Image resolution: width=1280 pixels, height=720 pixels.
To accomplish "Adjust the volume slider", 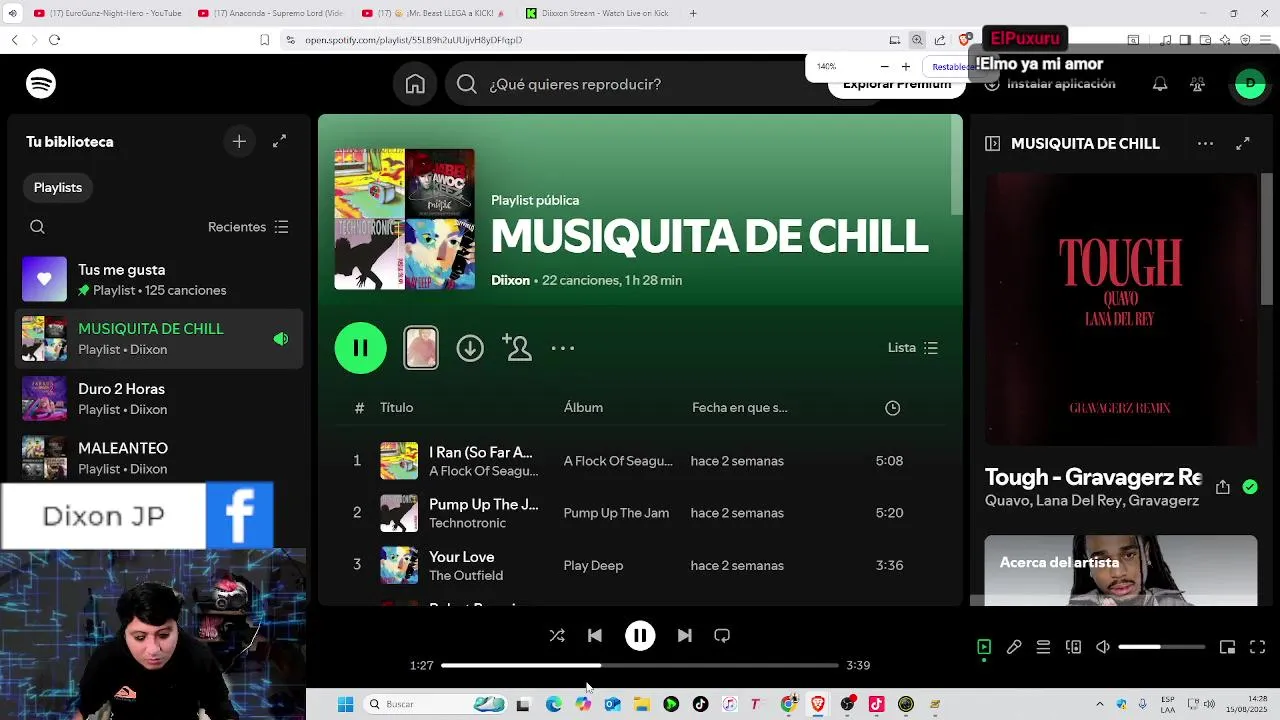I will 1162,647.
